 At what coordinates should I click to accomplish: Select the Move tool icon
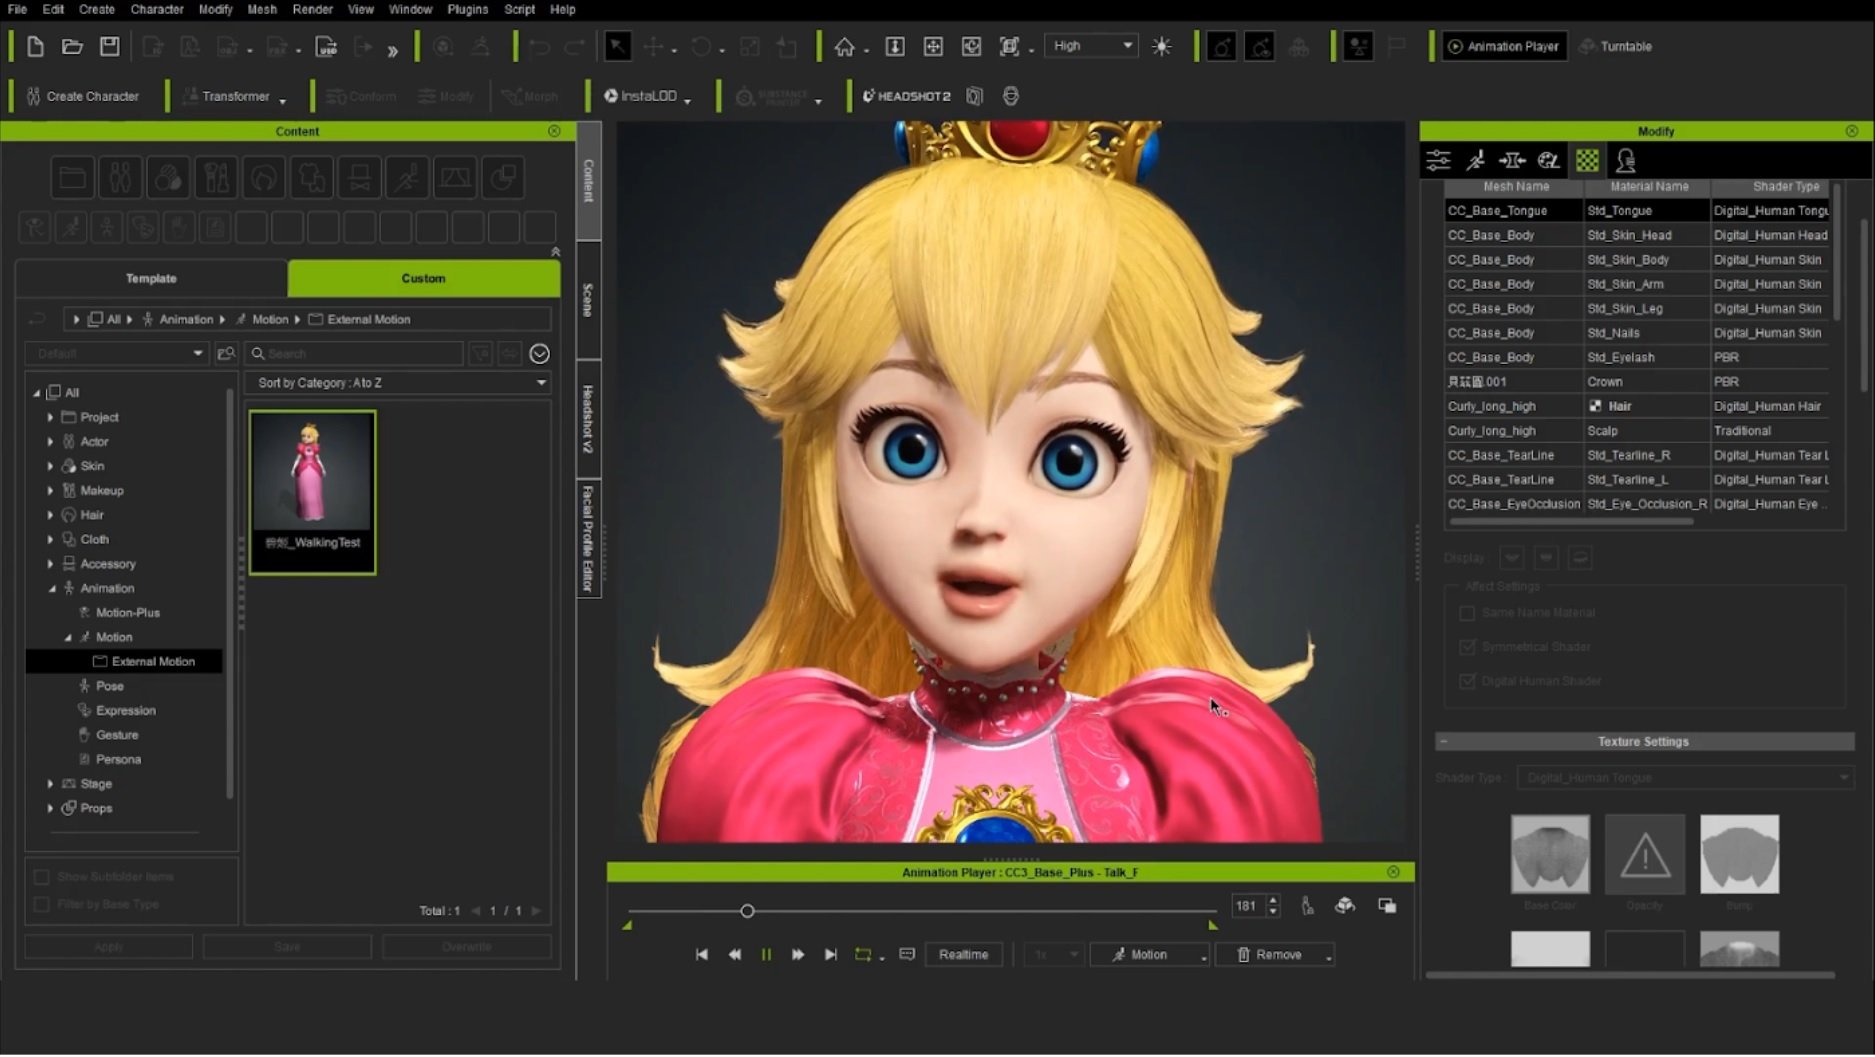click(653, 46)
